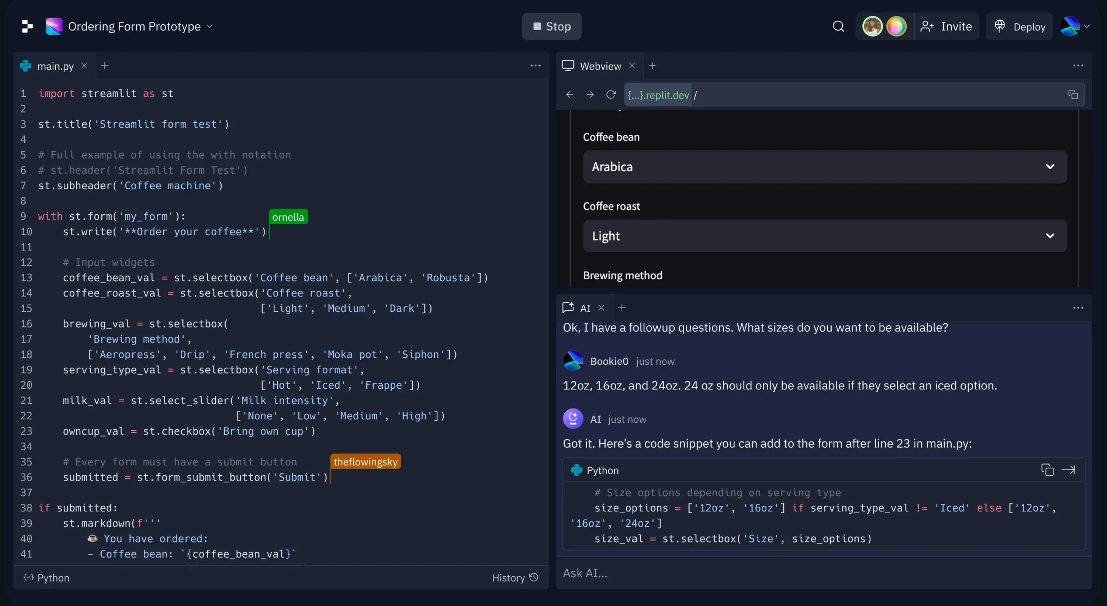The width and height of the screenshot is (1107, 606).
Task: Add a new tab next to AI
Action: coord(621,308)
